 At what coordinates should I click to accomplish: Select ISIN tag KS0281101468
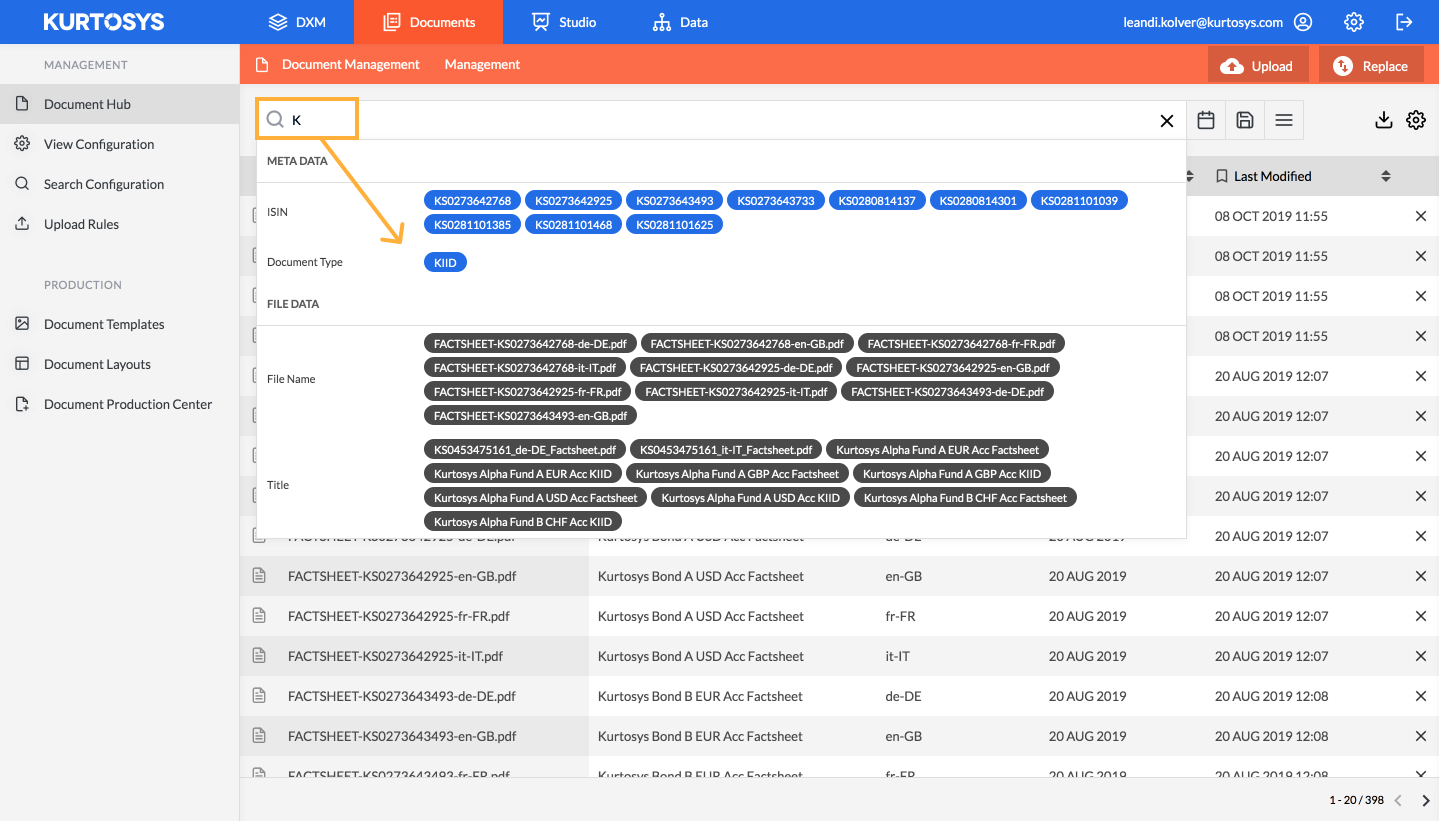[x=574, y=225]
